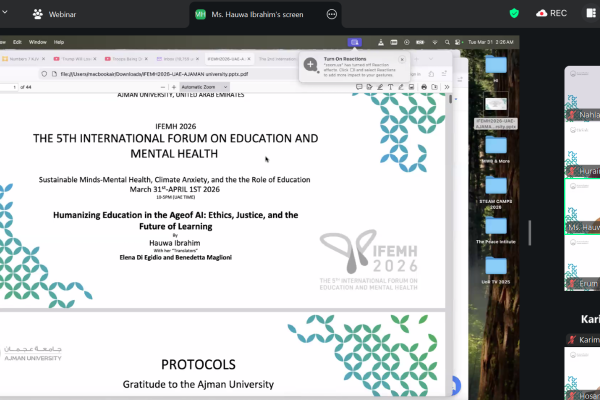Click the Wi-Fi icon in menu bar
The height and width of the screenshot is (400, 600).
click(x=434, y=42)
